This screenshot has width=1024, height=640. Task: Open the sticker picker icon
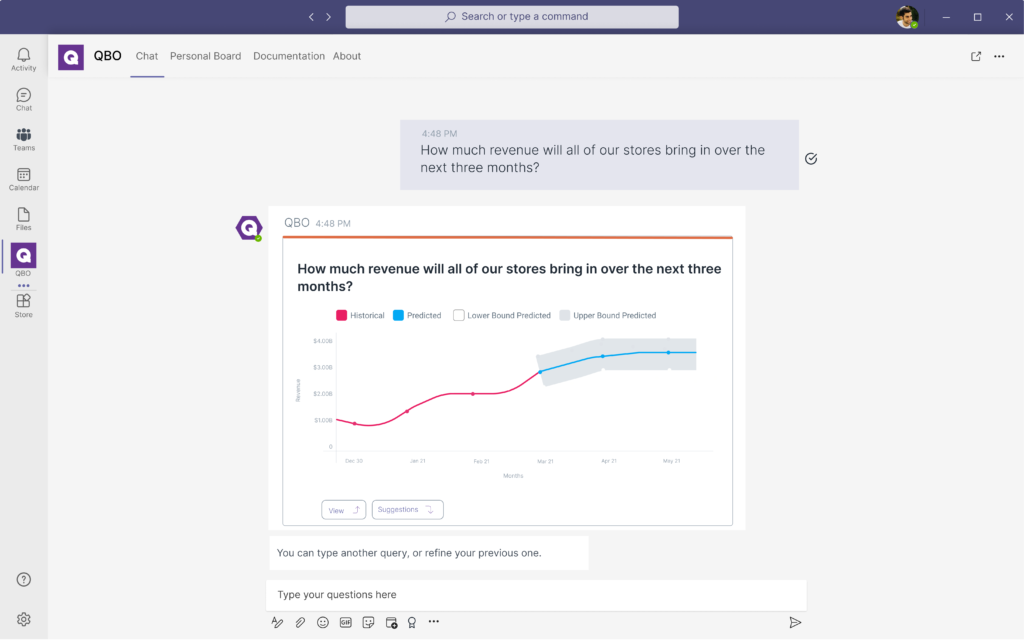pos(369,622)
